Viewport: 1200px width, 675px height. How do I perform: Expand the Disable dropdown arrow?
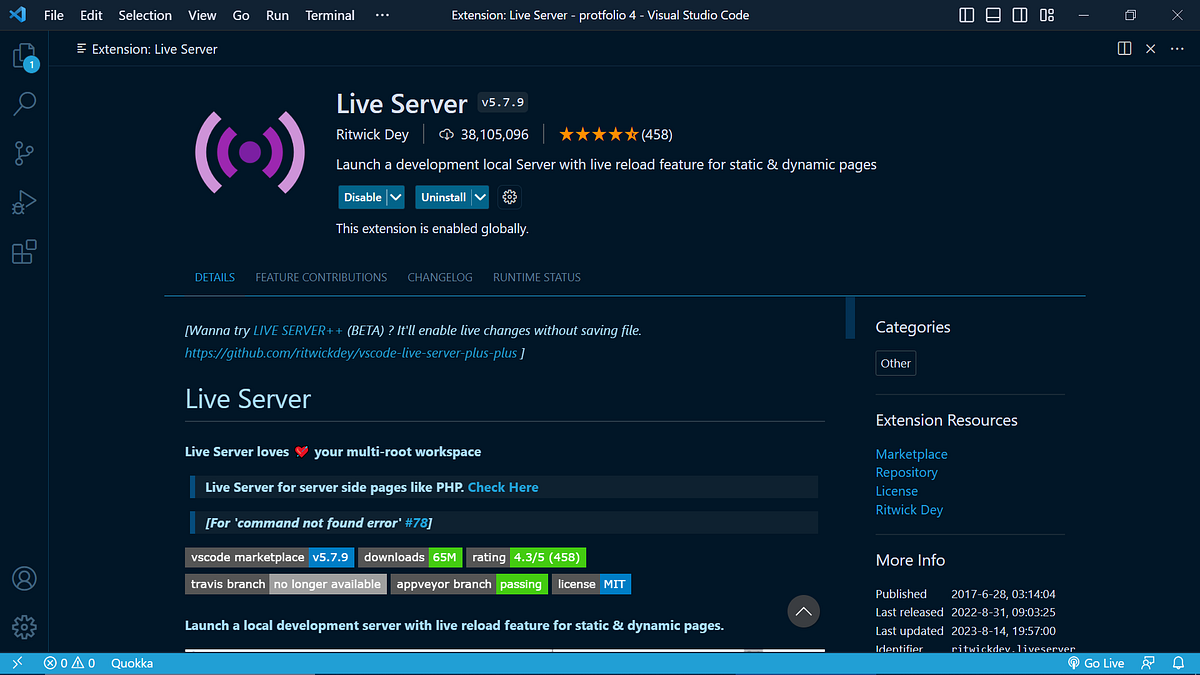394,197
